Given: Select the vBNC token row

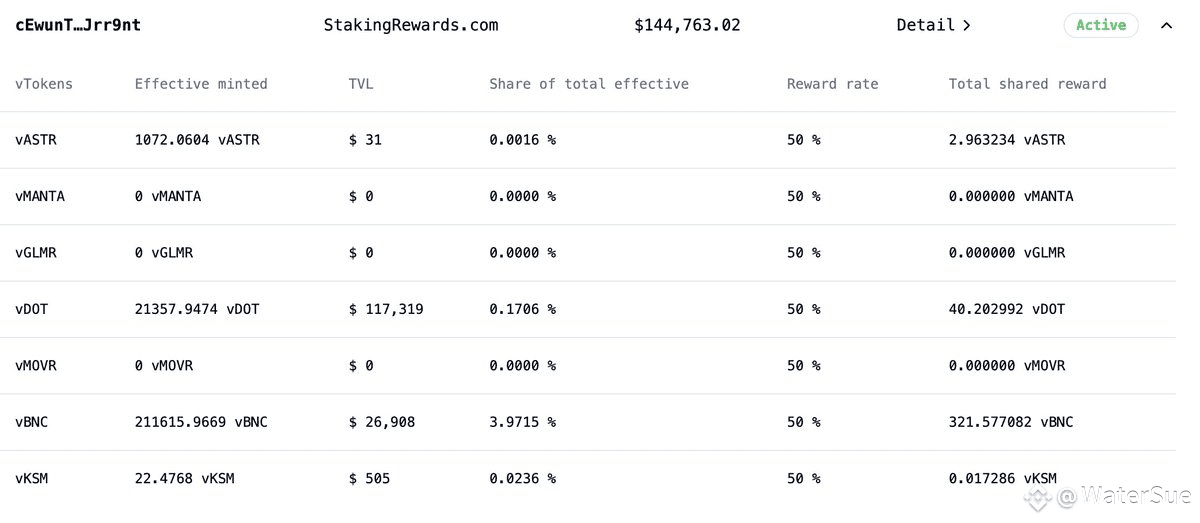Looking at the screenshot, I should pos(32,422).
